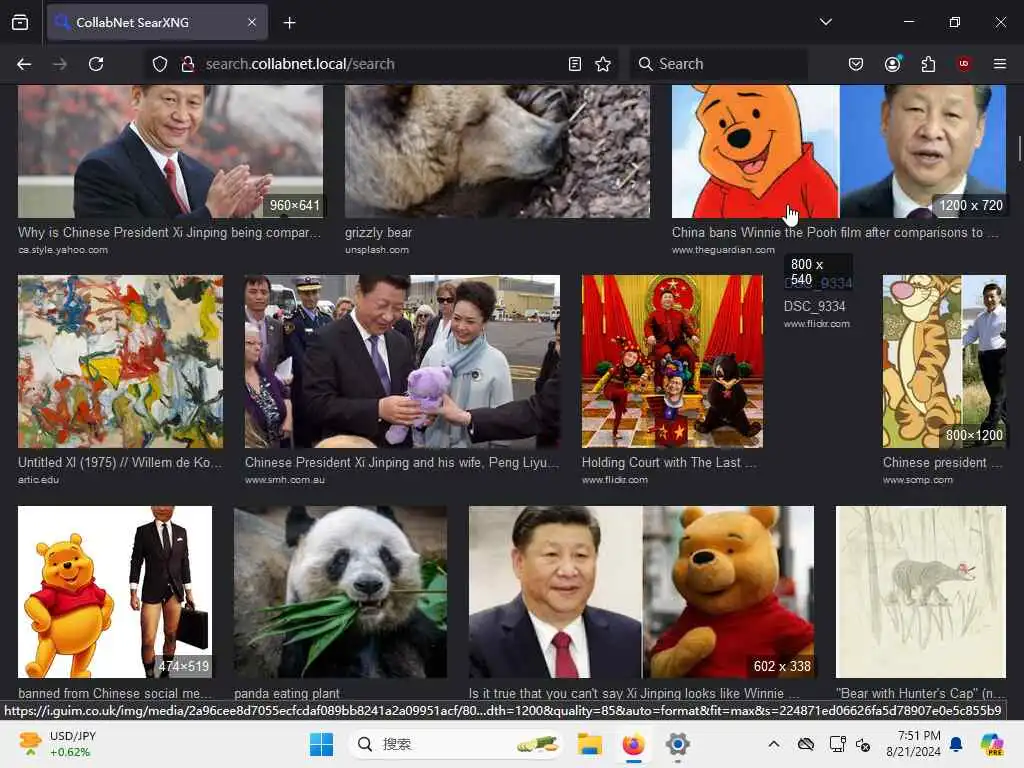
Task: Open the cloud sync tray icon
Action: (806, 744)
